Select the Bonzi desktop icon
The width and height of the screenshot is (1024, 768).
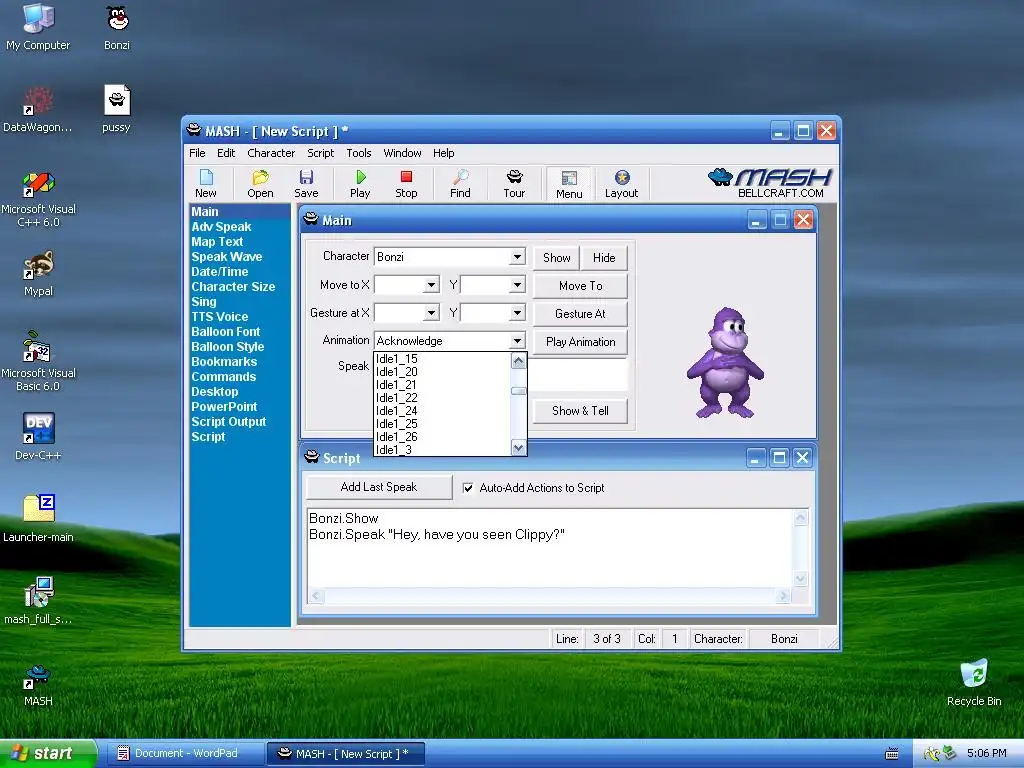pos(117,27)
